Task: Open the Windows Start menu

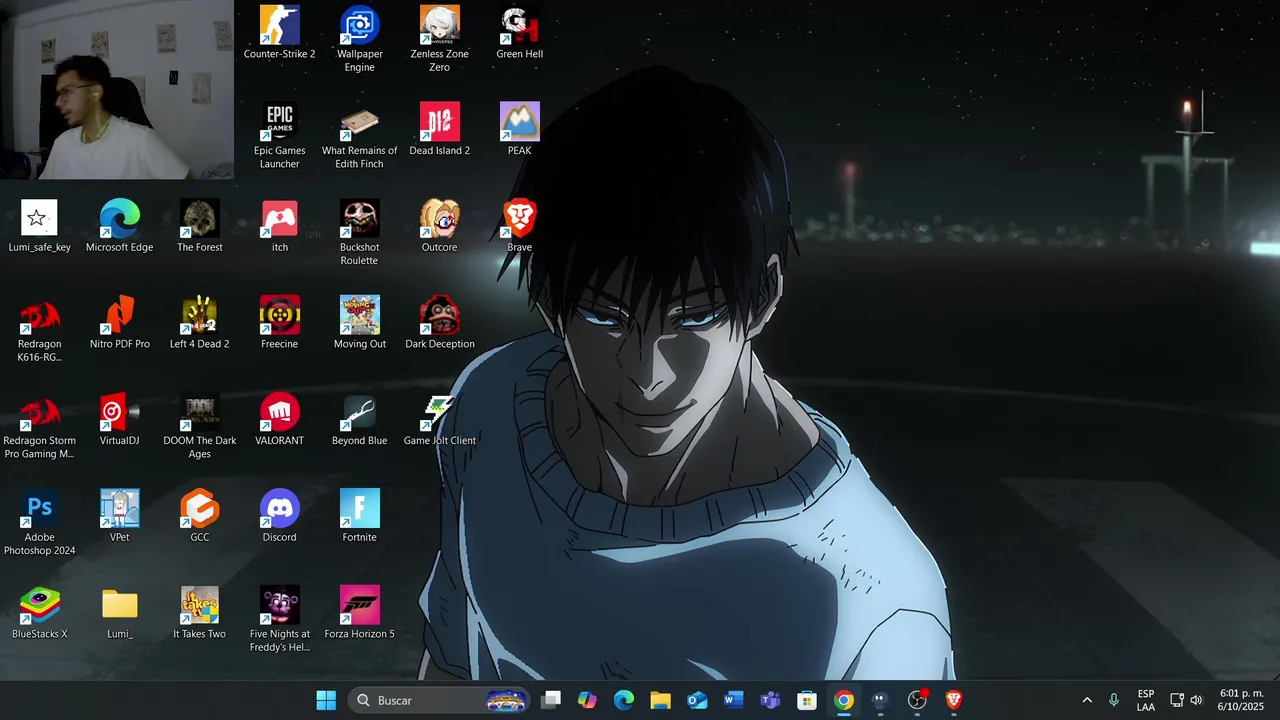Action: click(326, 700)
